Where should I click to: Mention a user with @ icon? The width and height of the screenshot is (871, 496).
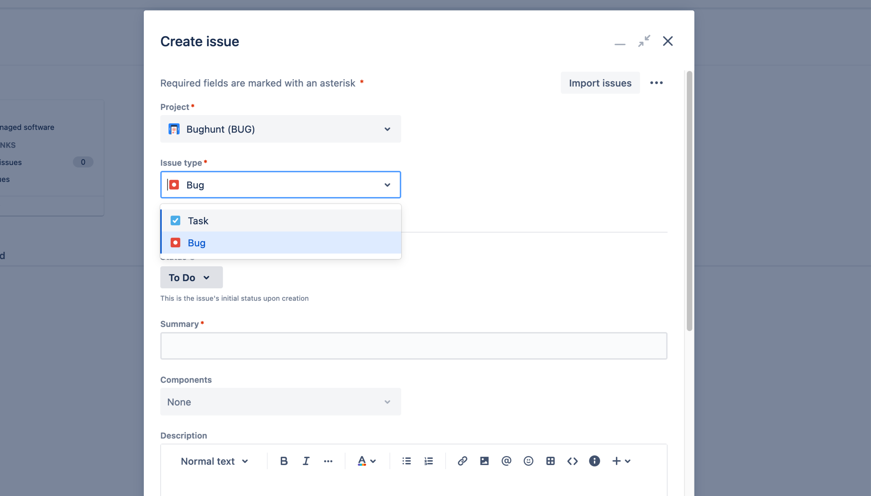(x=506, y=461)
